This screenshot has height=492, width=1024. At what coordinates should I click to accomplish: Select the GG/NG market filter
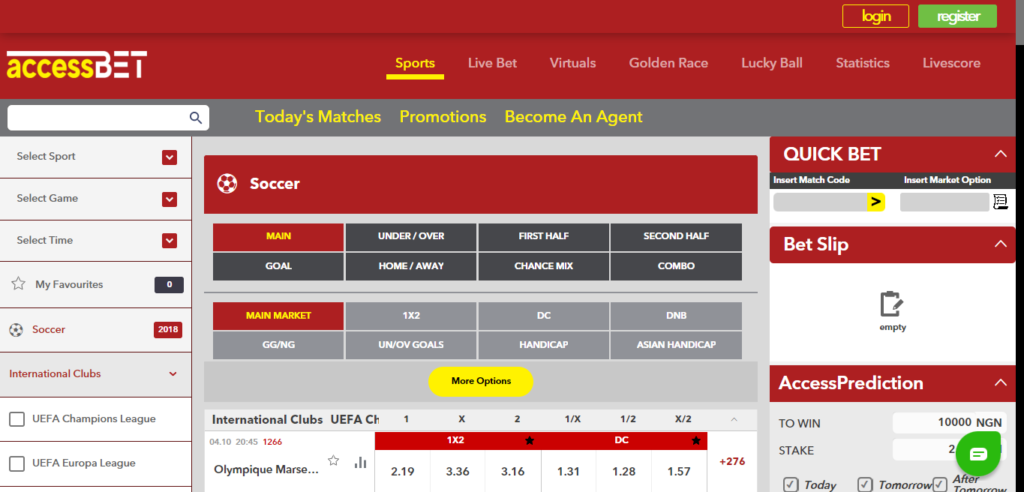[278, 345]
